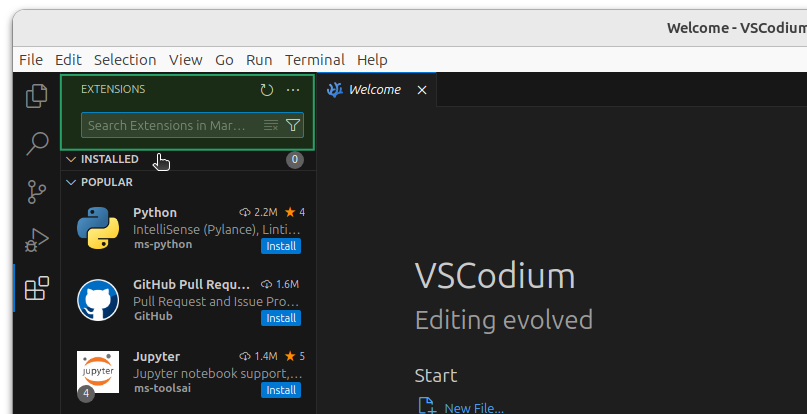Image resolution: width=807 pixels, height=414 pixels.
Task: Select the GitHub Pull Requ... extension title
Action: (191, 284)
